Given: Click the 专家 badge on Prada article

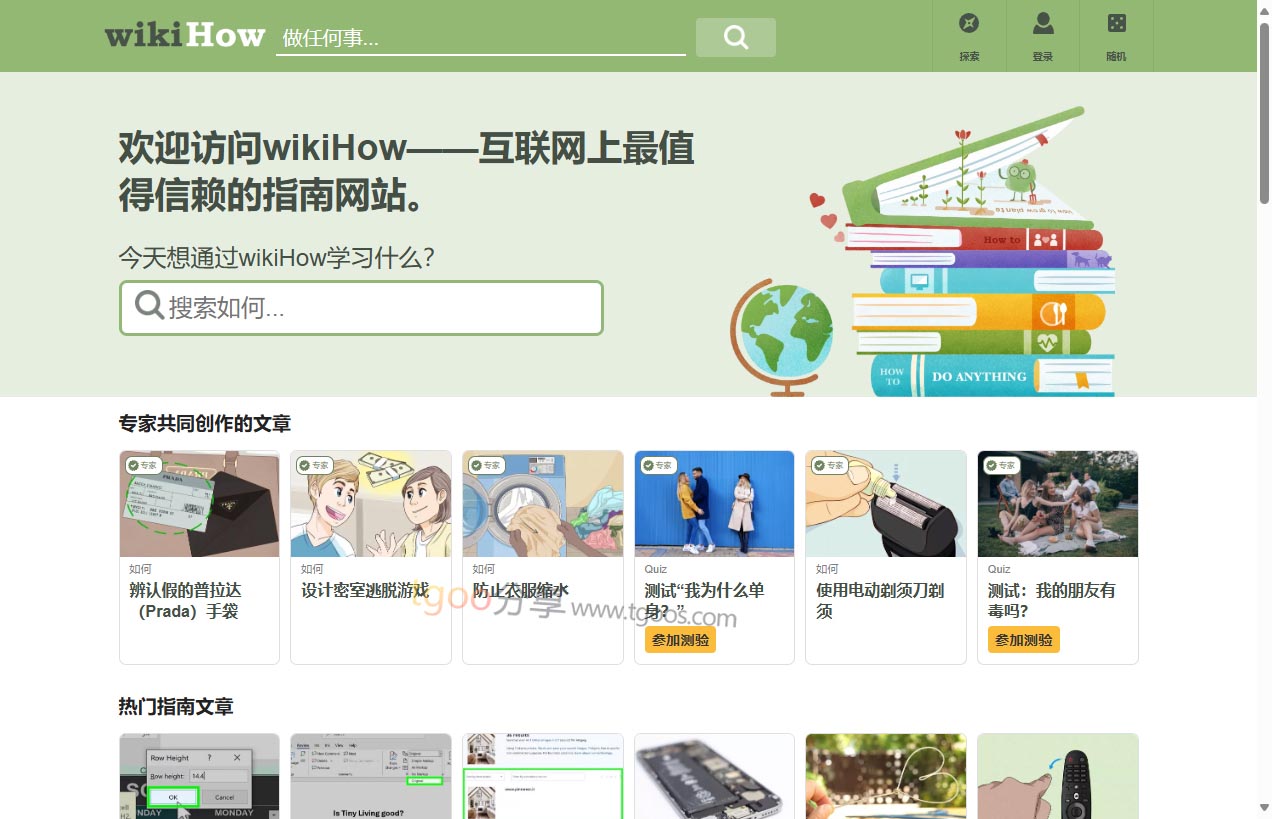Looking at the screenshot, I should [x=143, y=465].
